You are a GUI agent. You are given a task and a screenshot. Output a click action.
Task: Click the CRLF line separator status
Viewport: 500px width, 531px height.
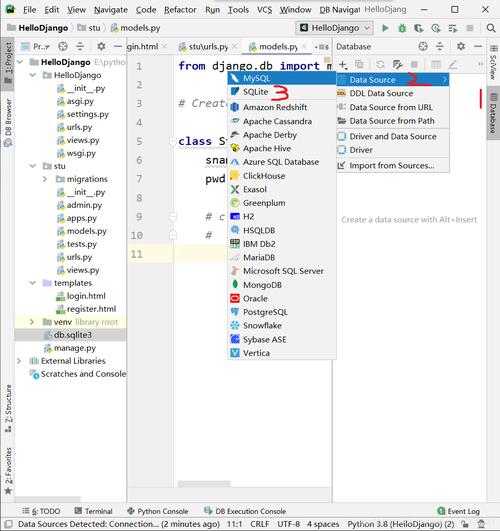[x=260, y=524]
